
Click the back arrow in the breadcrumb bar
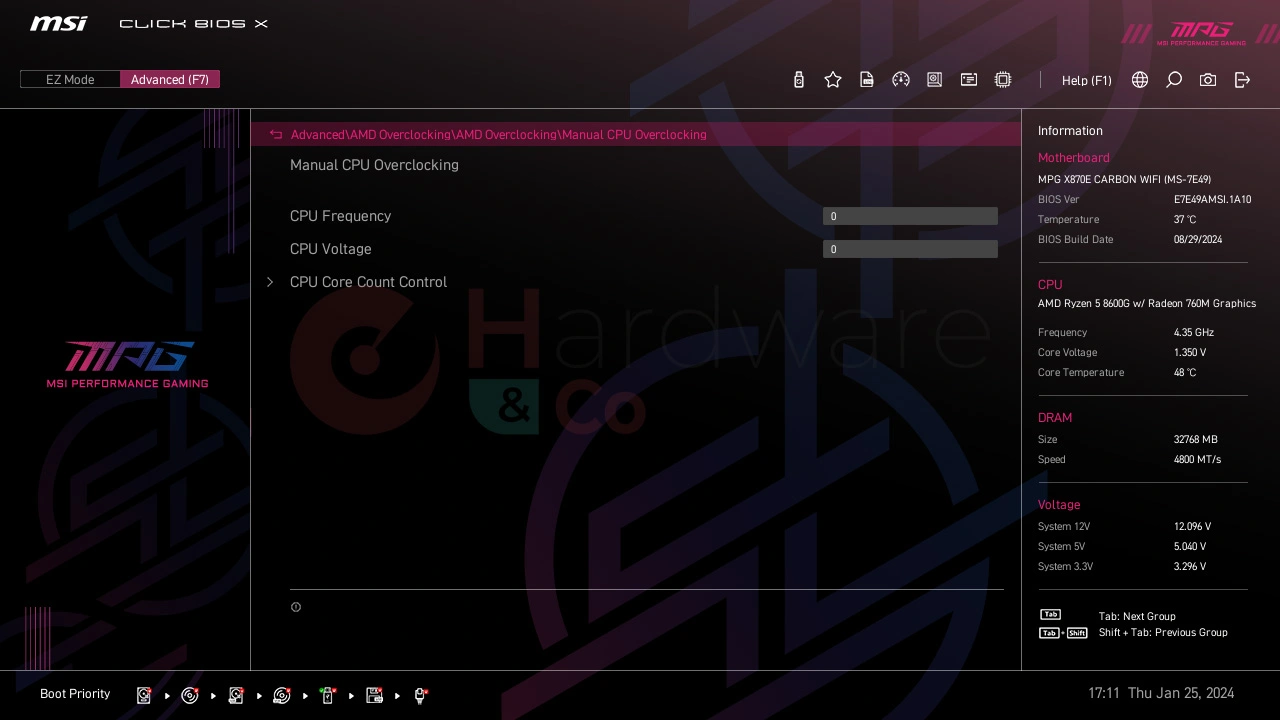click(x=276, y=135)
